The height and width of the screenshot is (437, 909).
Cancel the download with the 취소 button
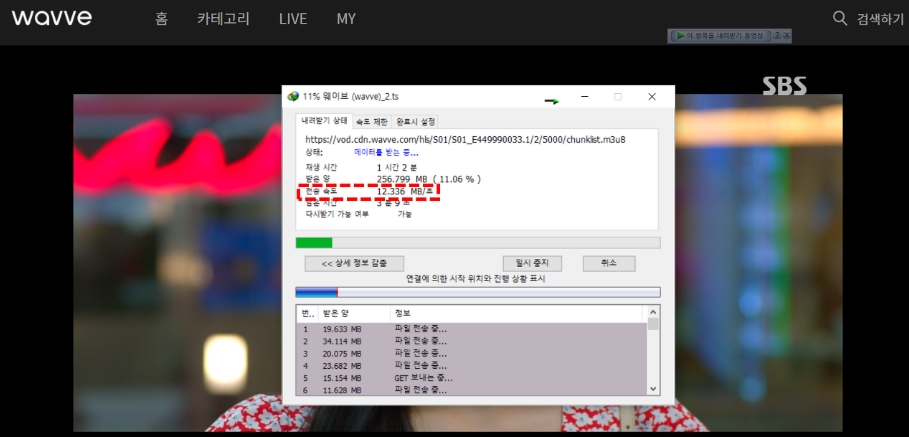coord(609,263)
